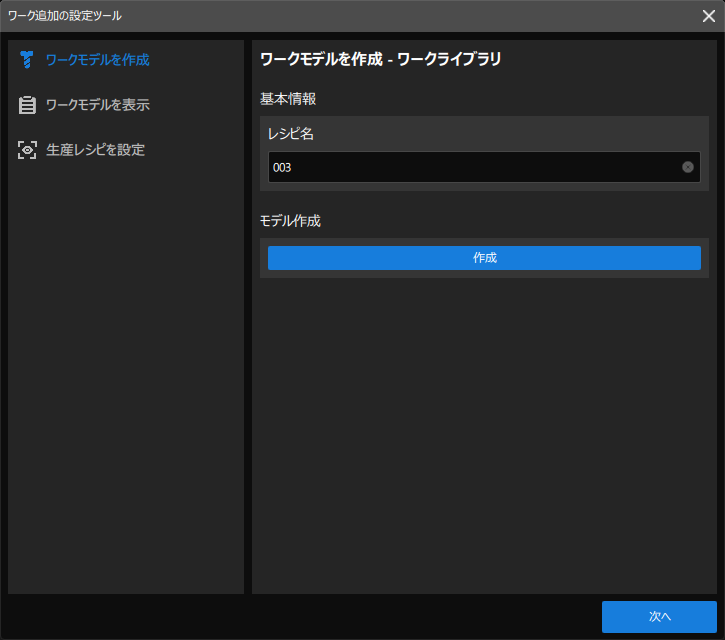This screenshot has height=640, width=725.
Task: Proceed with the 次へ button
Action: [659, 616]
